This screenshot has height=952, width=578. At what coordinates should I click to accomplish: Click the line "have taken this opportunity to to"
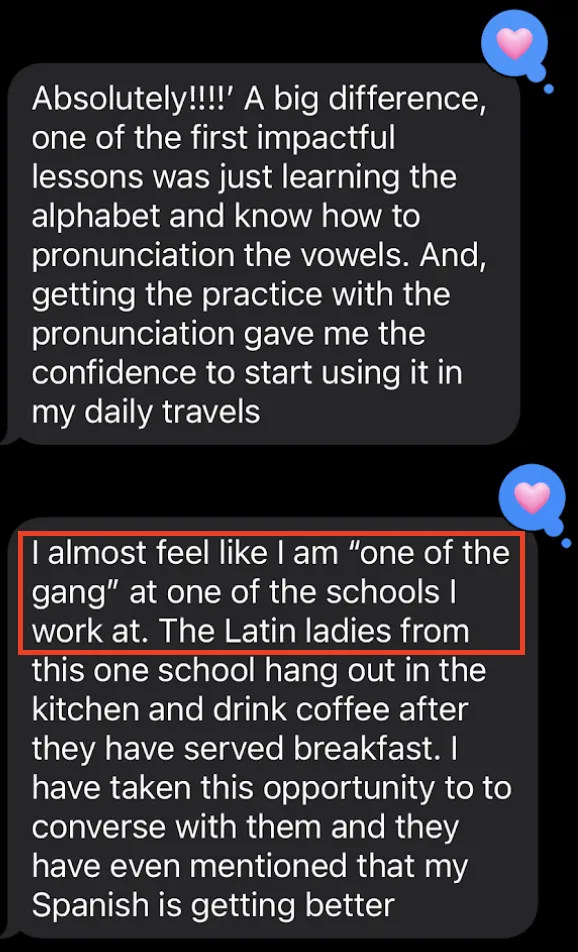click(x=271, y=788)
